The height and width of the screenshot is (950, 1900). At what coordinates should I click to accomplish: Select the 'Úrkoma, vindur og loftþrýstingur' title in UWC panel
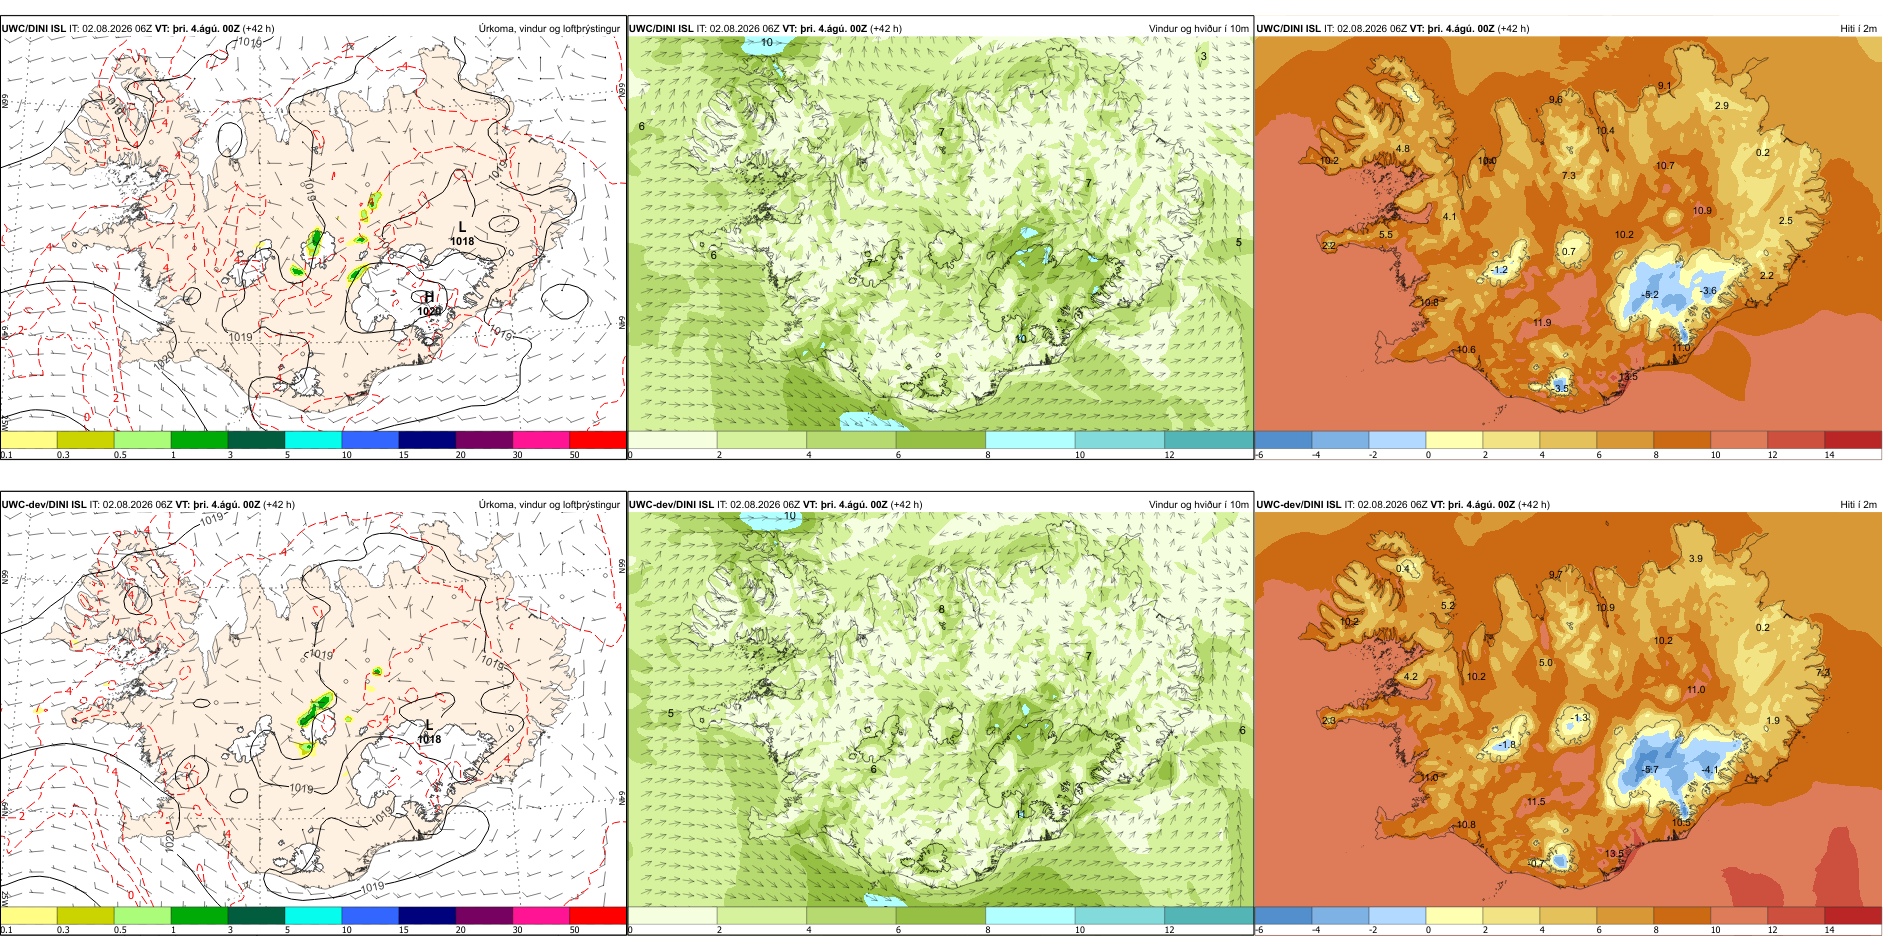coord(549,29)
